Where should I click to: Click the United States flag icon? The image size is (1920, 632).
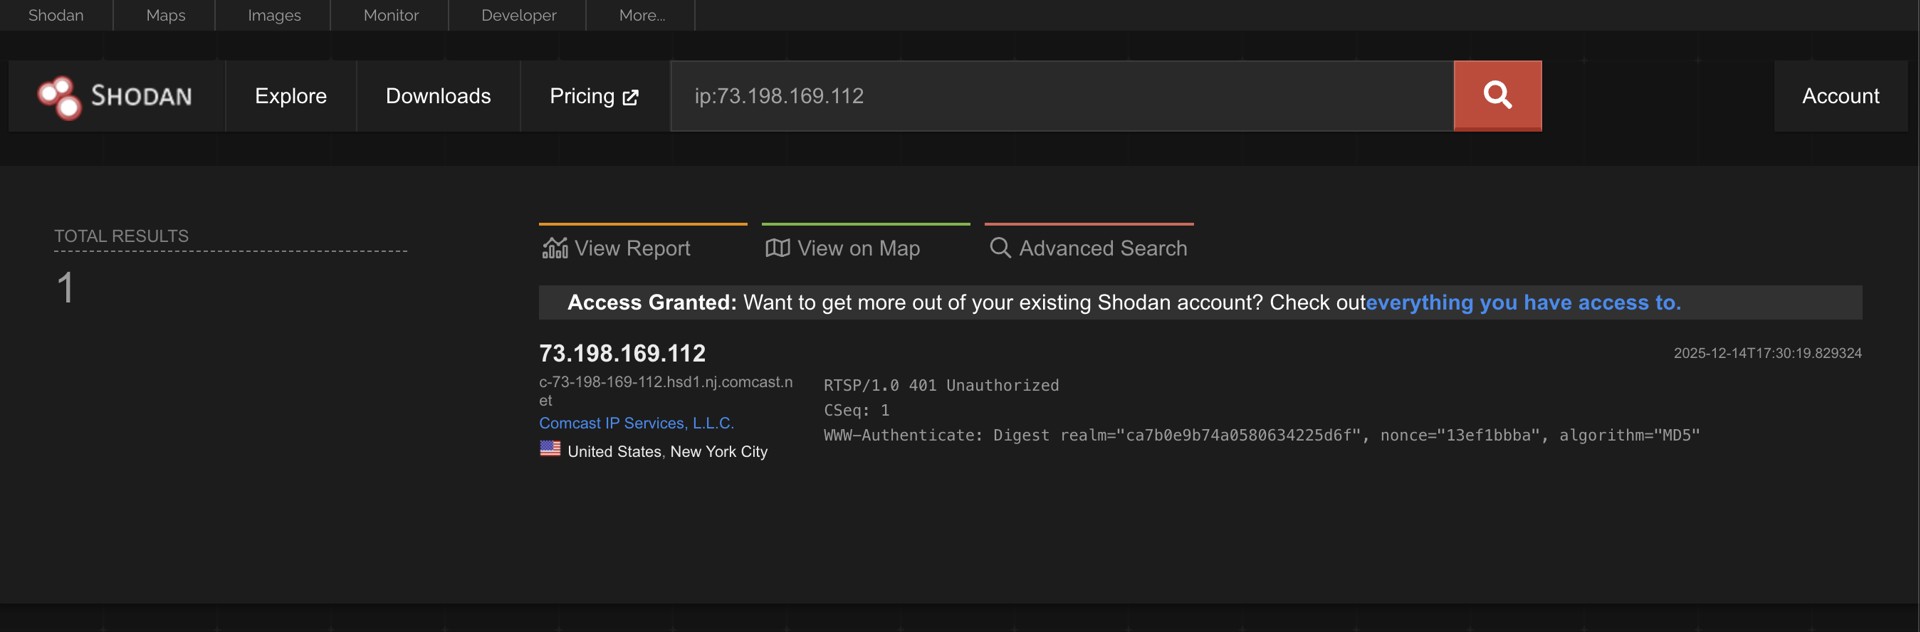tap(550, 449)
